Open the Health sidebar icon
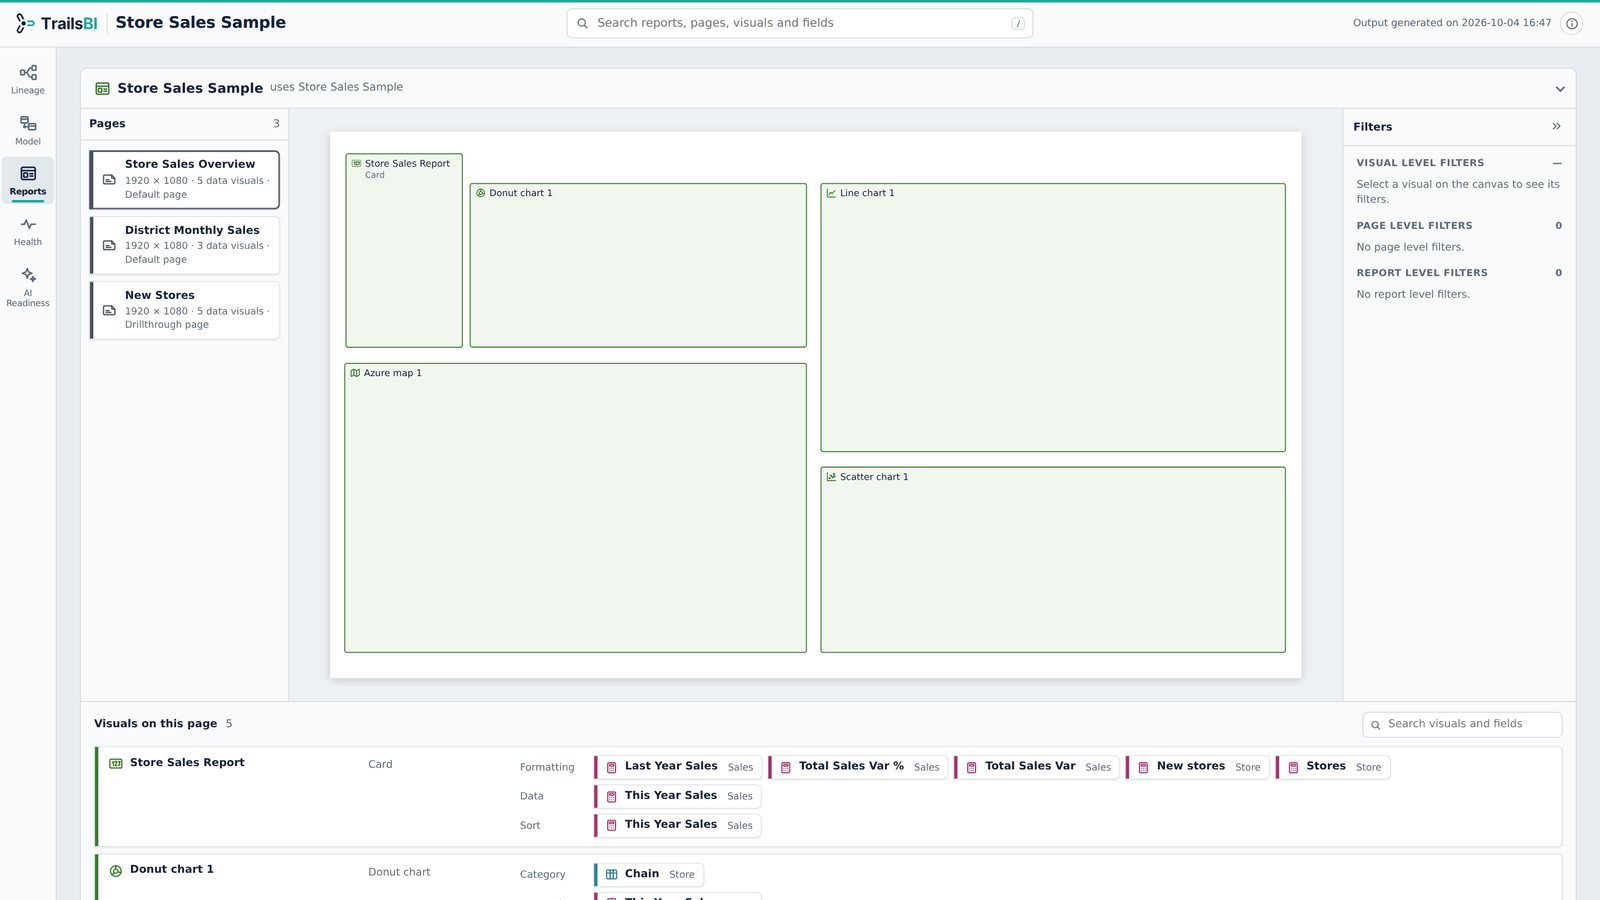1600x900 pixels. tap(28, 232)
